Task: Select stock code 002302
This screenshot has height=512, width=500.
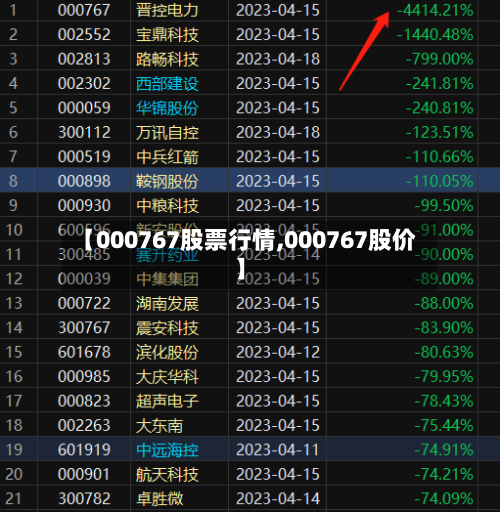Action: point(84,83)
